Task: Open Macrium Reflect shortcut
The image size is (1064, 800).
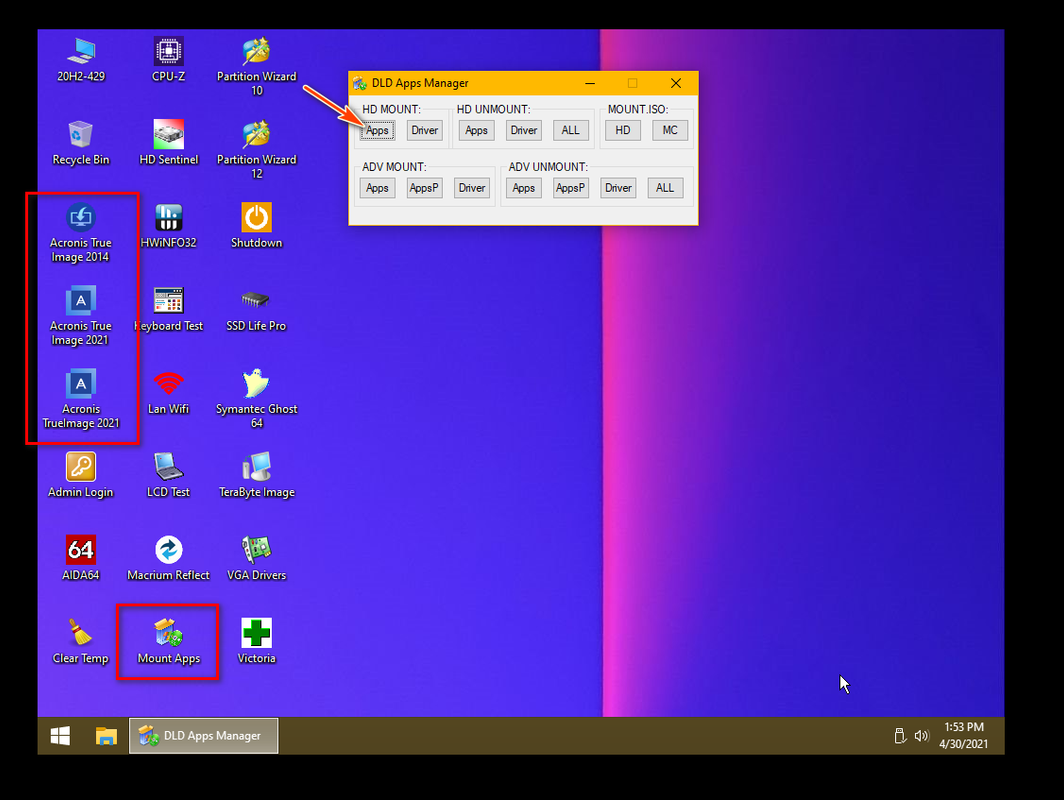Action: tap(168, 558)
